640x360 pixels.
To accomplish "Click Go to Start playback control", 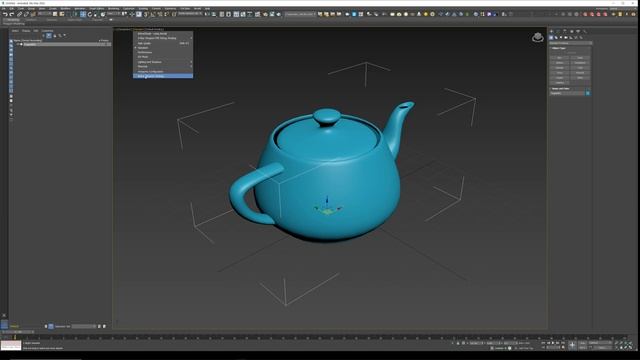I will [544, 343].
